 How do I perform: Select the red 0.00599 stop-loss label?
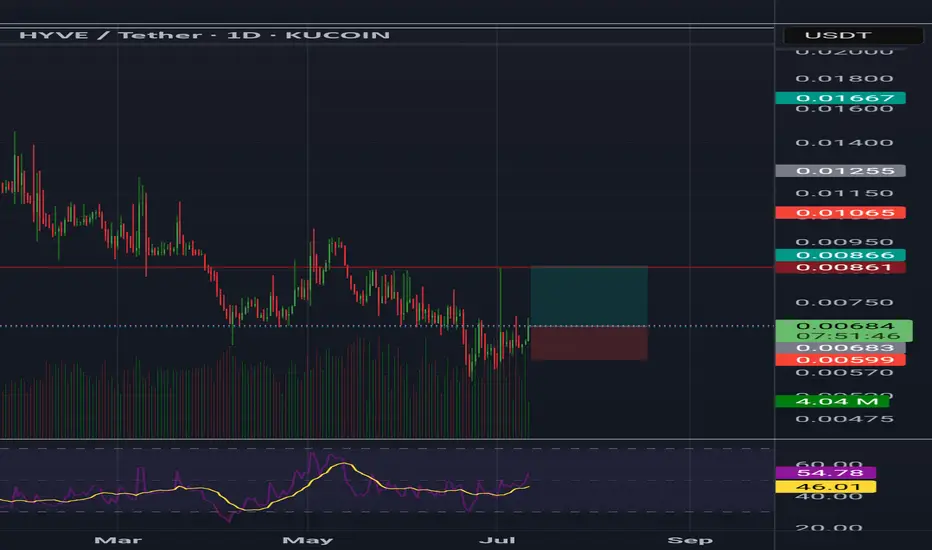point(840,360)
